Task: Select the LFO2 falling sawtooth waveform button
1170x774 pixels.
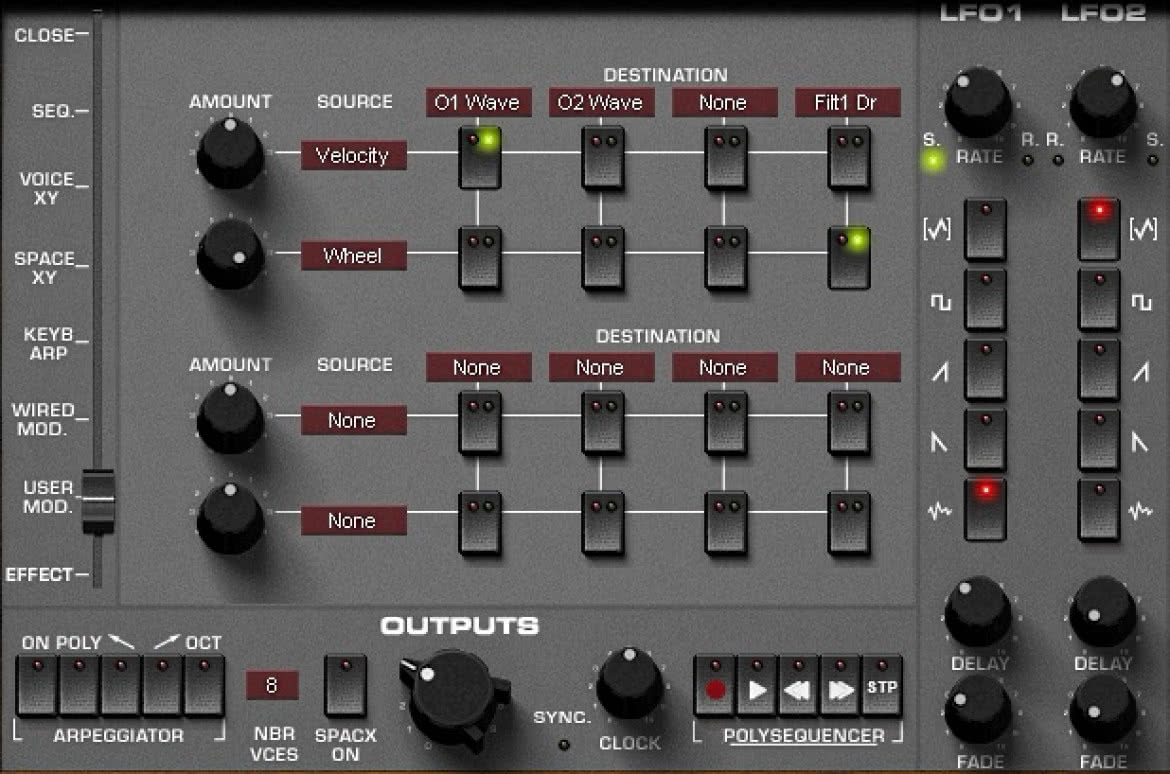Action: point(1099,439)
